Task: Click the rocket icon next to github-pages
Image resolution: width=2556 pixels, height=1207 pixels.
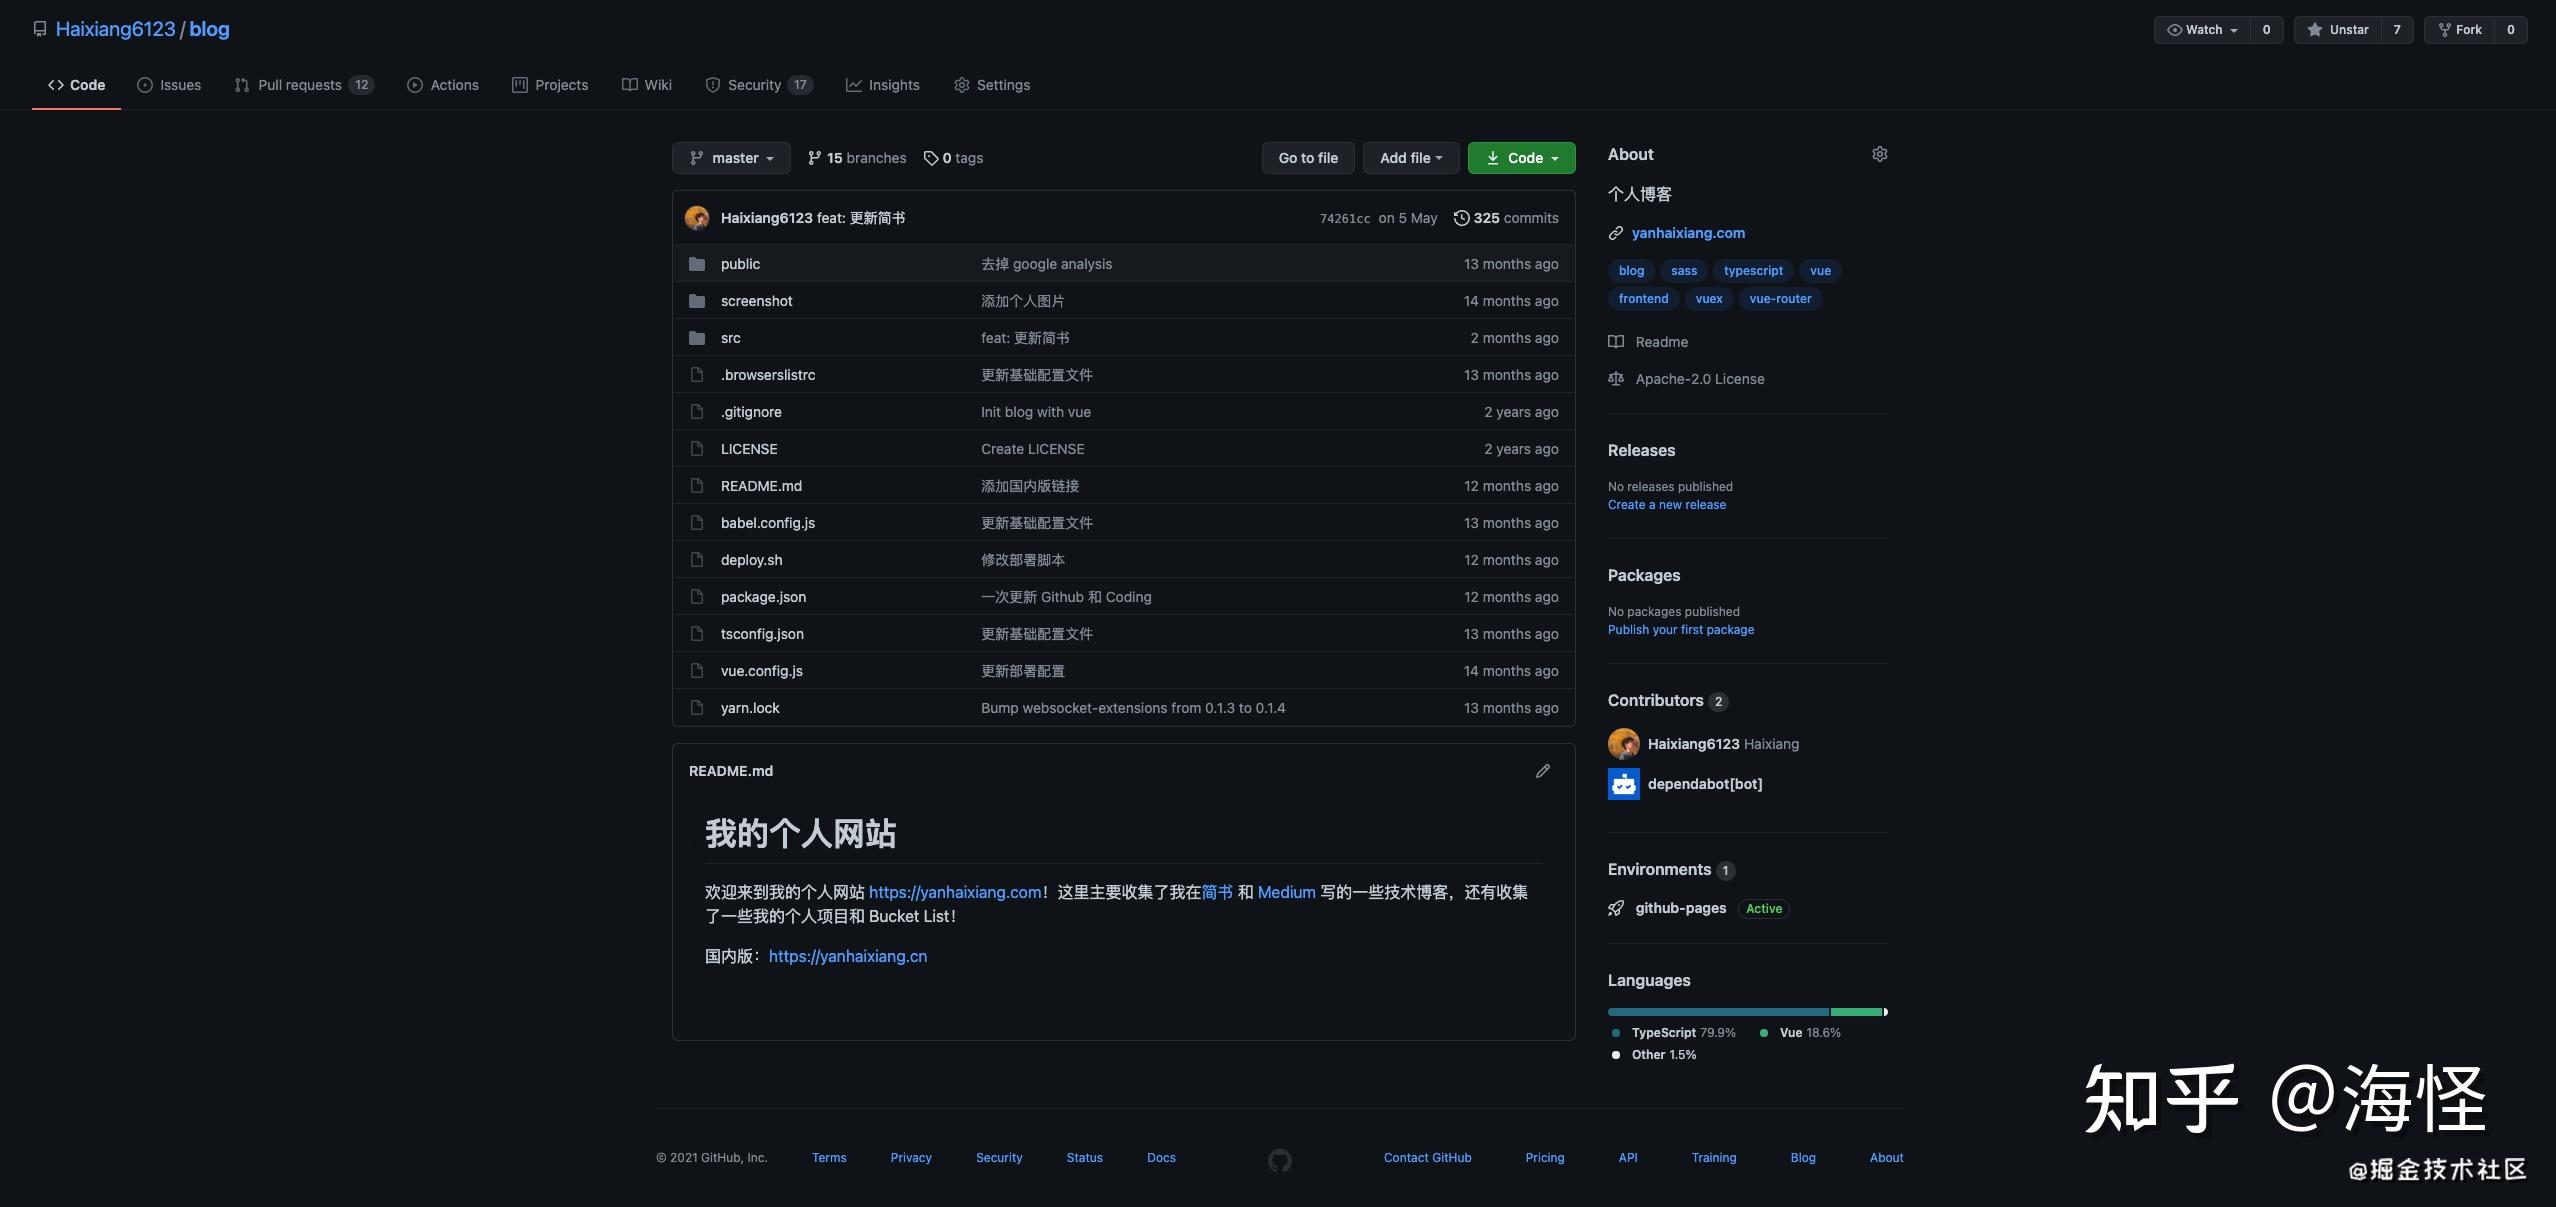Action: tap(1614, 908)
